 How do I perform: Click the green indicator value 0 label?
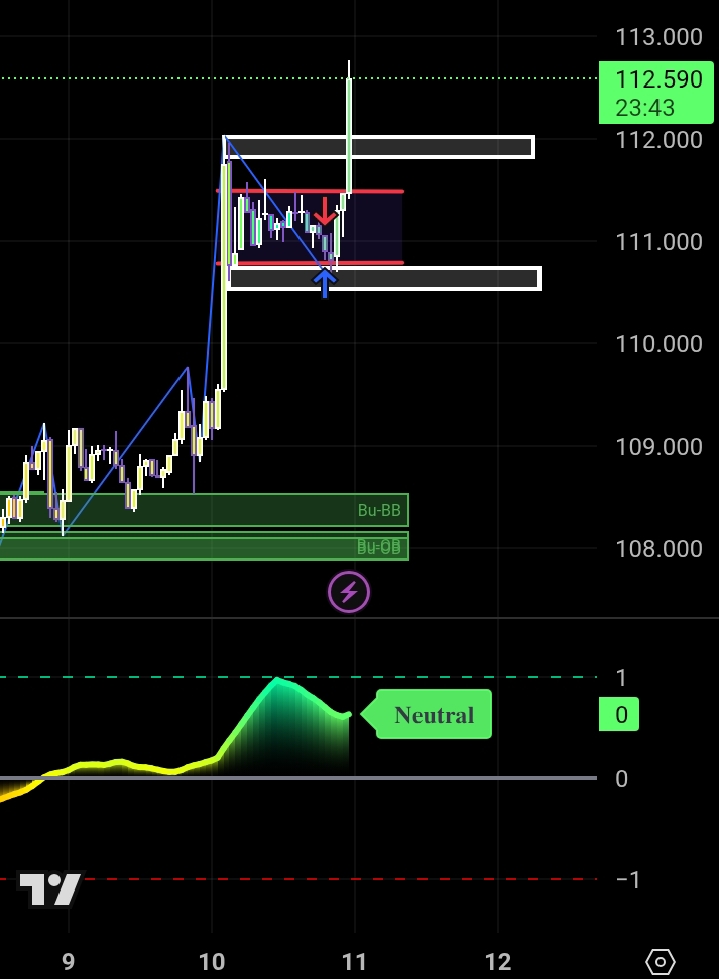(x=620, y=715)
